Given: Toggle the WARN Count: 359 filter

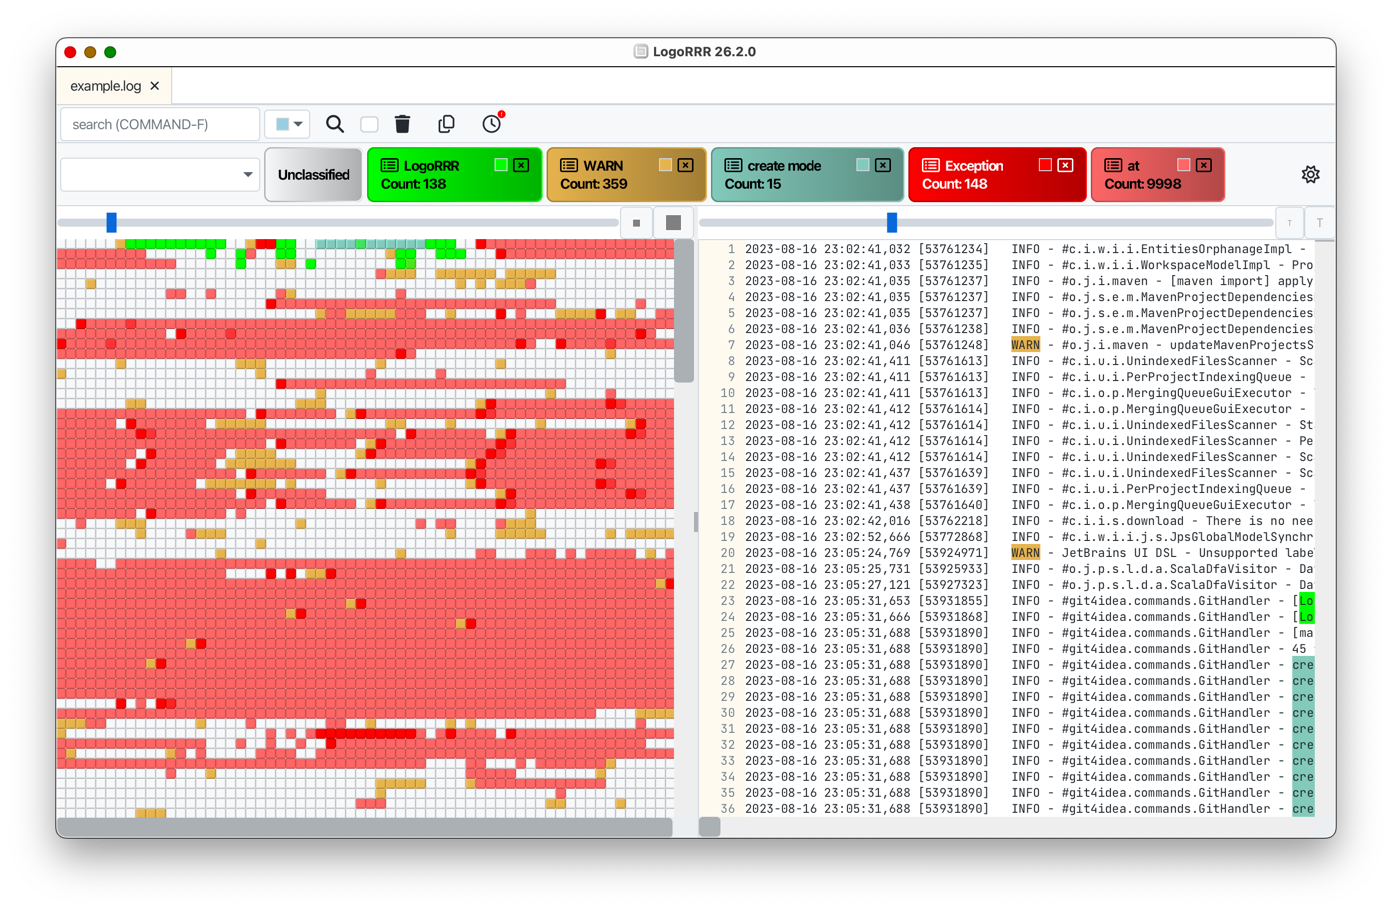Looking at the screenshot, I should [x=627, y=175].
